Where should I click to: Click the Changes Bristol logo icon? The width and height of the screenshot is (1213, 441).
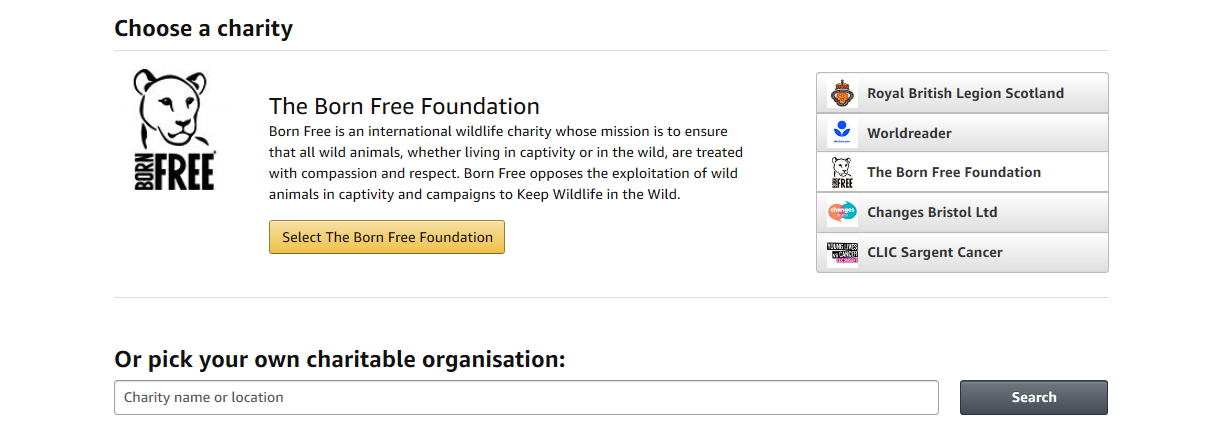click(x=842, y=212)
